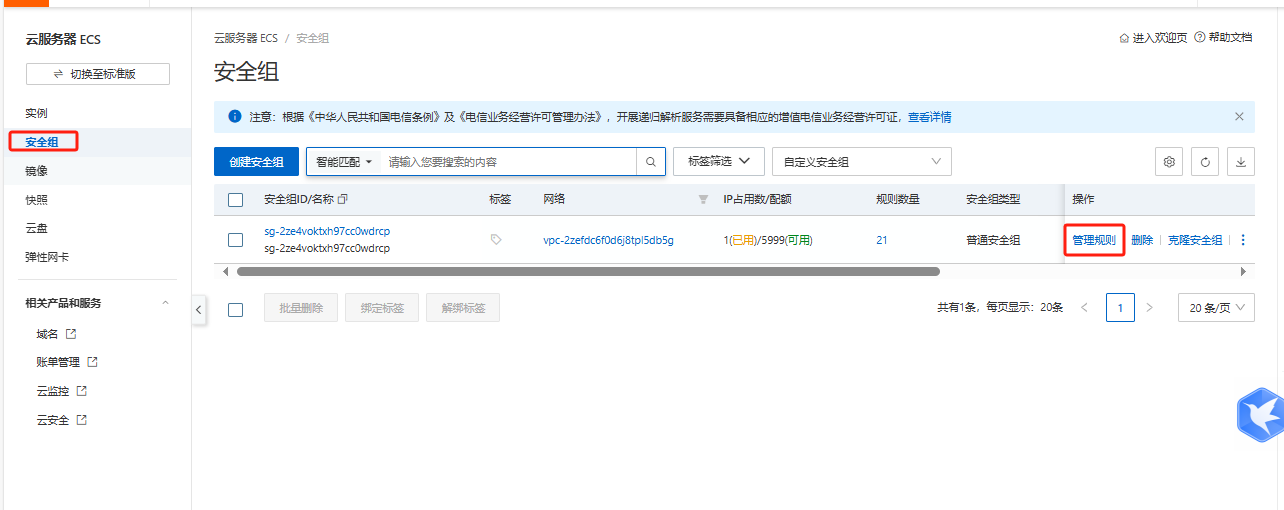
Task: Expand the 标签筛选 dropdown
Action: [719, 162]
